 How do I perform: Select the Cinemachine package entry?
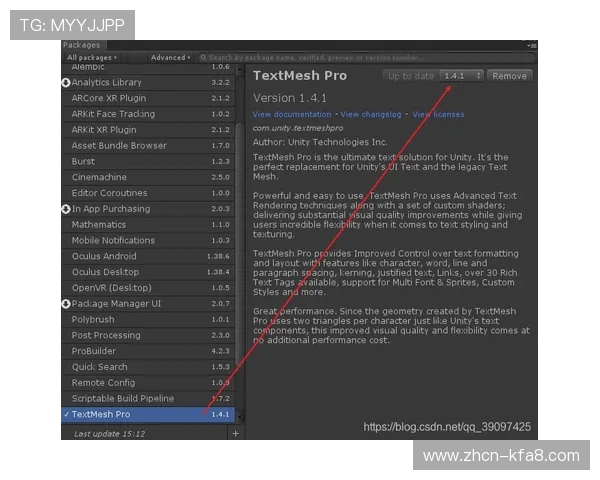(x=100, y=177)
